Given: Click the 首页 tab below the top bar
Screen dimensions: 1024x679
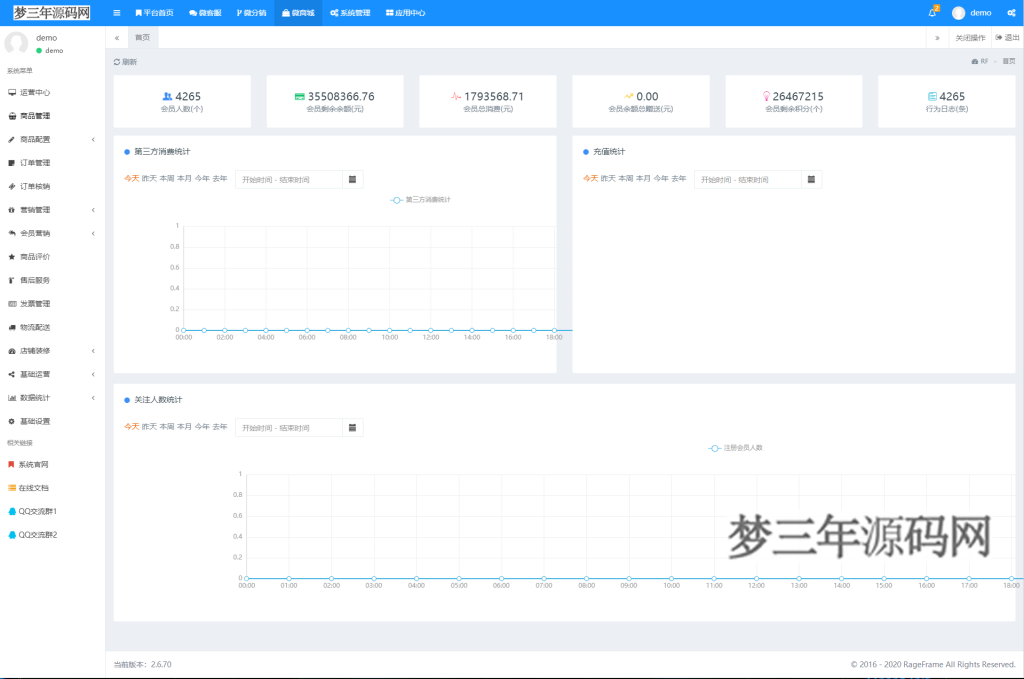Looking at the screenshot, I should (x=141, y=36).
